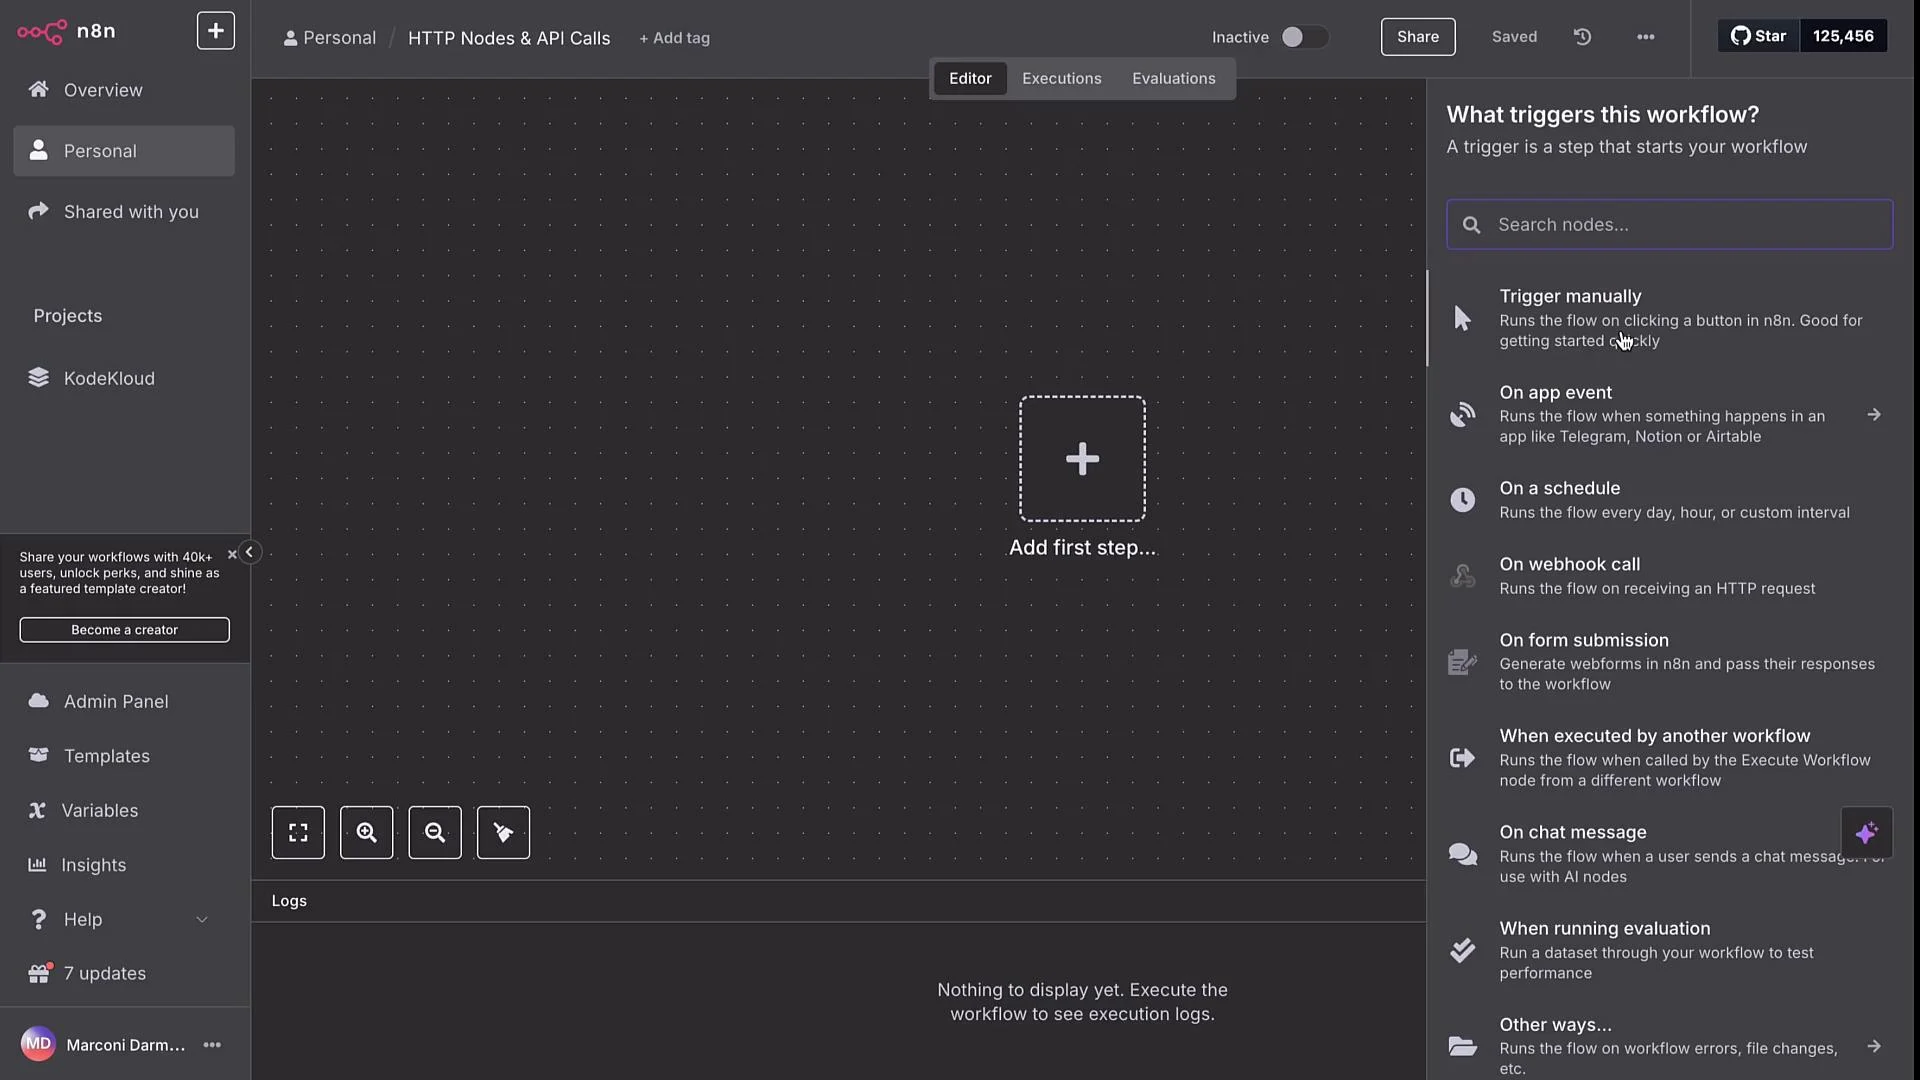Click the MD user avatar
Image resolution: width=1920 pixels, height=1080 pixels.
38,1044
